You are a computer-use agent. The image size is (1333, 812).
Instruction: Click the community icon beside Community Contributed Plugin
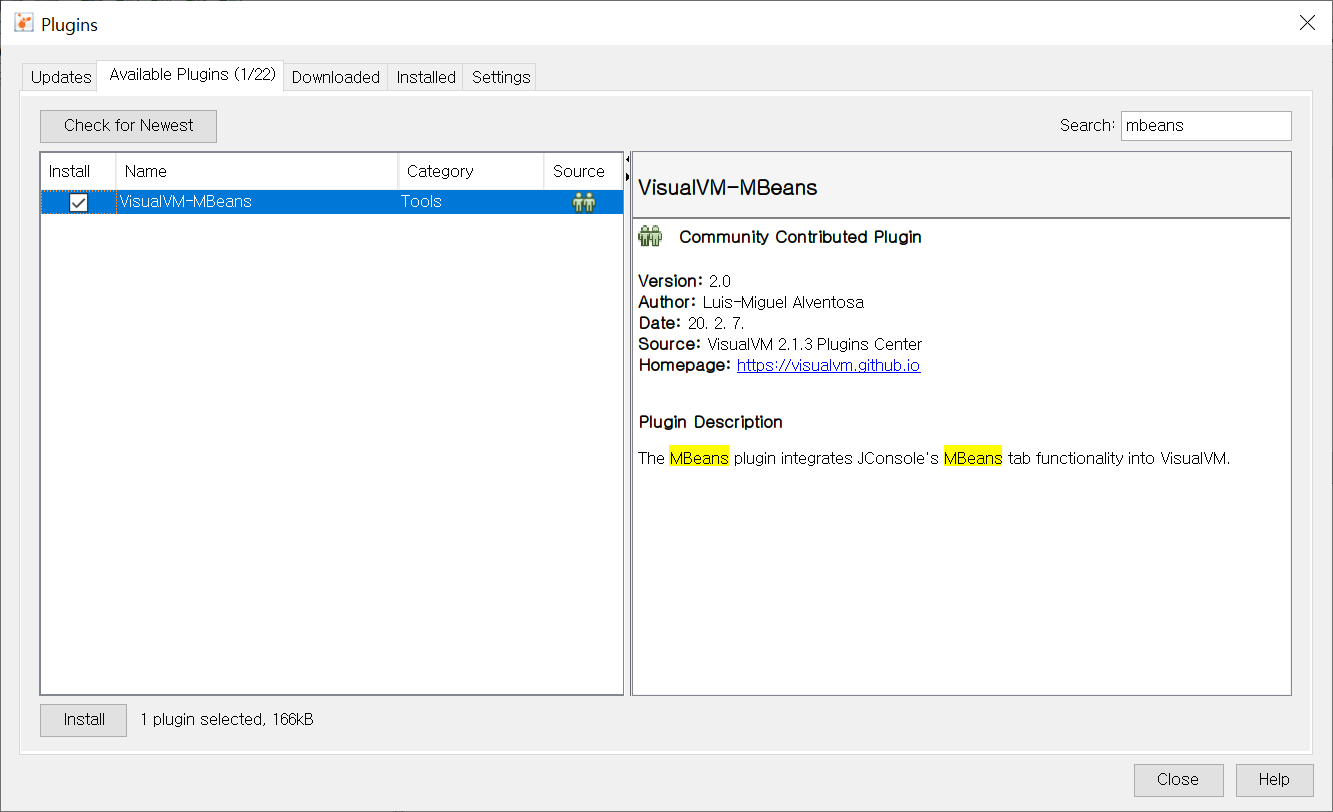(650, 237)
